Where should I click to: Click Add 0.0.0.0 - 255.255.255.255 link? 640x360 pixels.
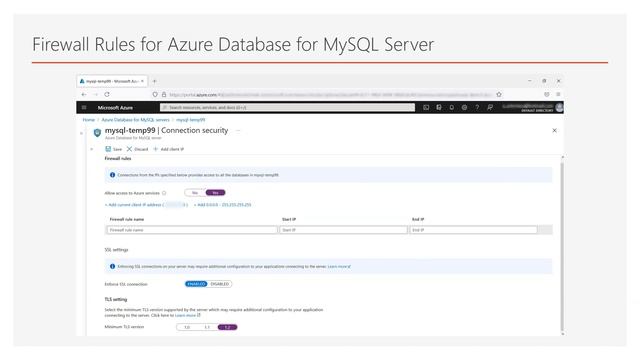point(222,205)
